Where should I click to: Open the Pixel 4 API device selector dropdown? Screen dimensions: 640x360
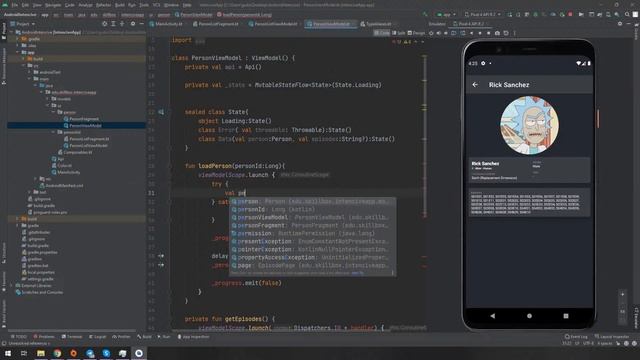point(482,14)
